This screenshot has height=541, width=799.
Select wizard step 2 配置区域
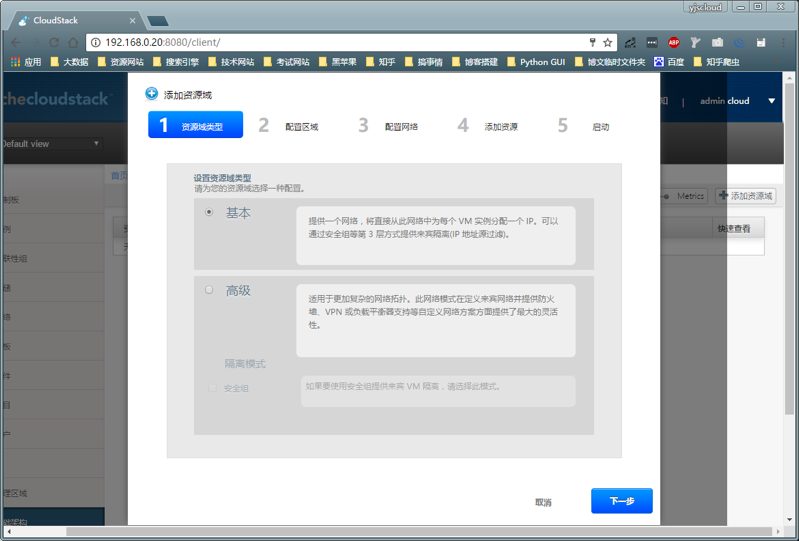tap(288, 126)
